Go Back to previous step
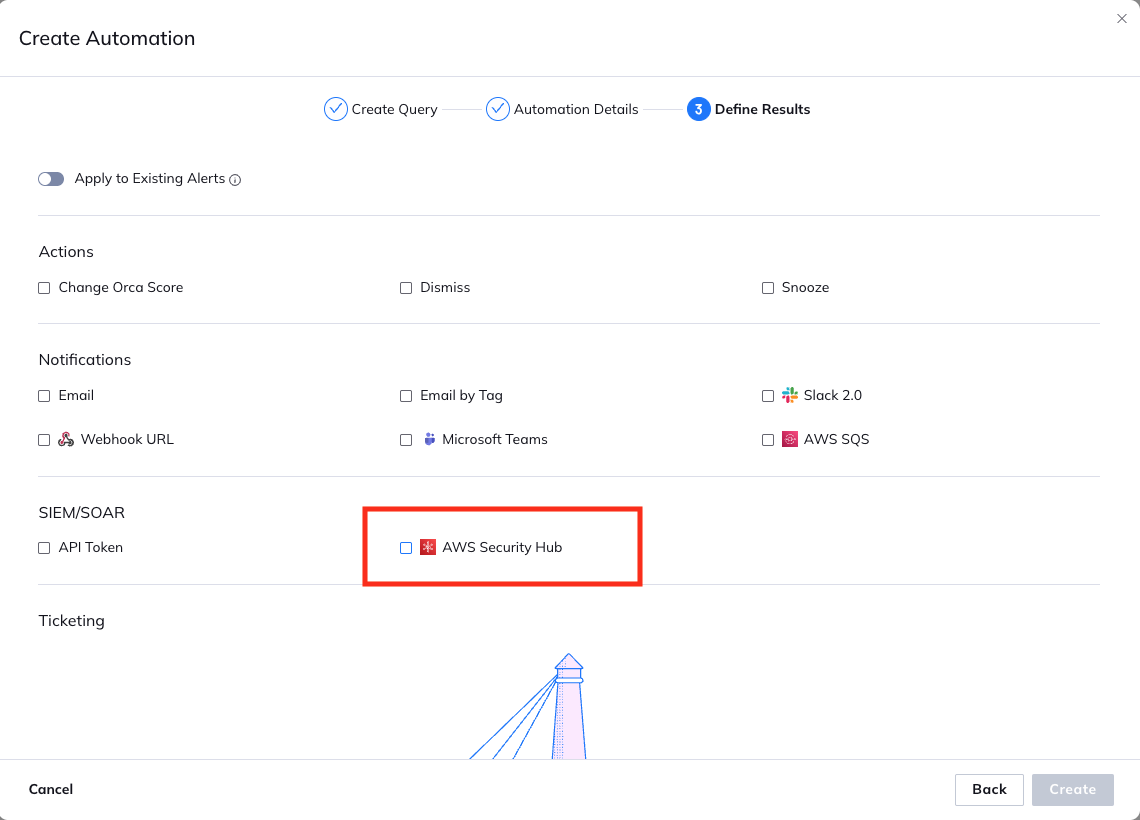1140x820 pixels. click(x=989, y=789)
